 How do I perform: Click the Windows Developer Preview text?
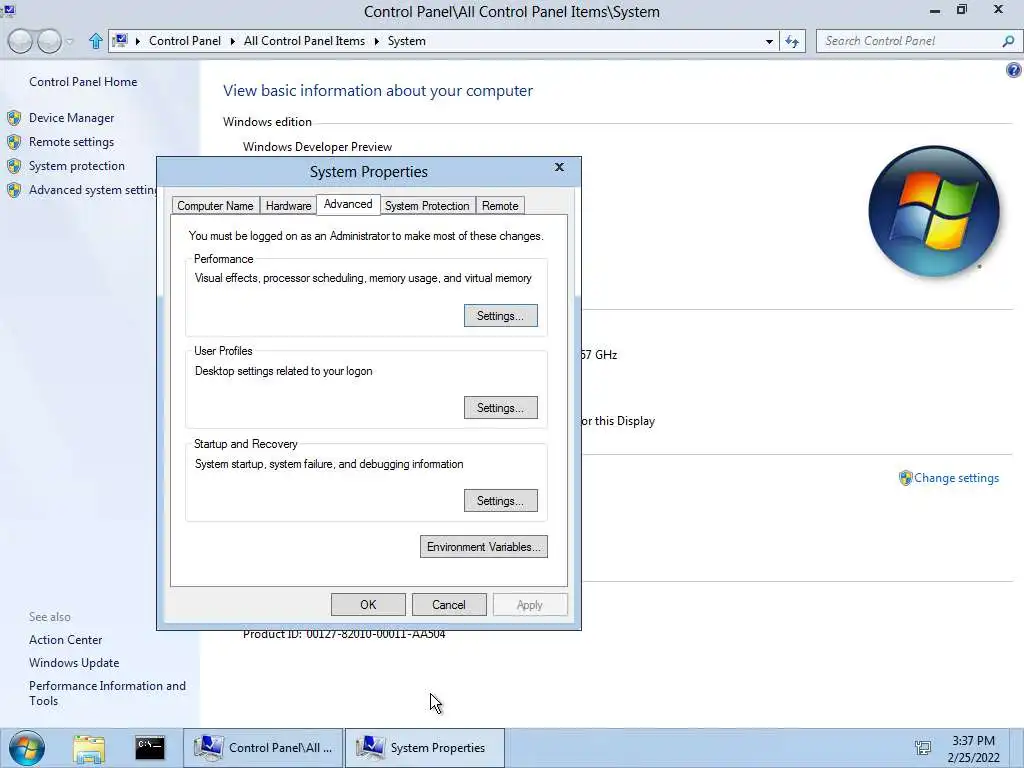[x=317, y=147]
